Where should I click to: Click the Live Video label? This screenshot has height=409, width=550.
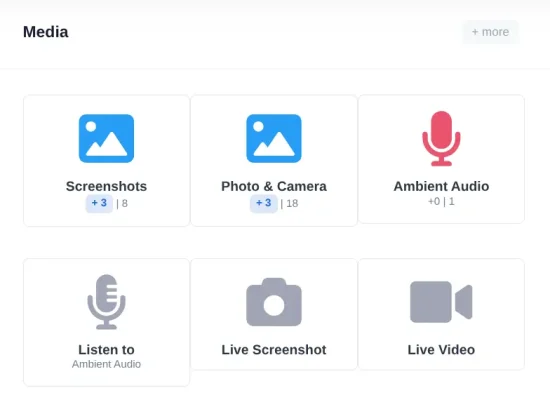pos(441,350)
